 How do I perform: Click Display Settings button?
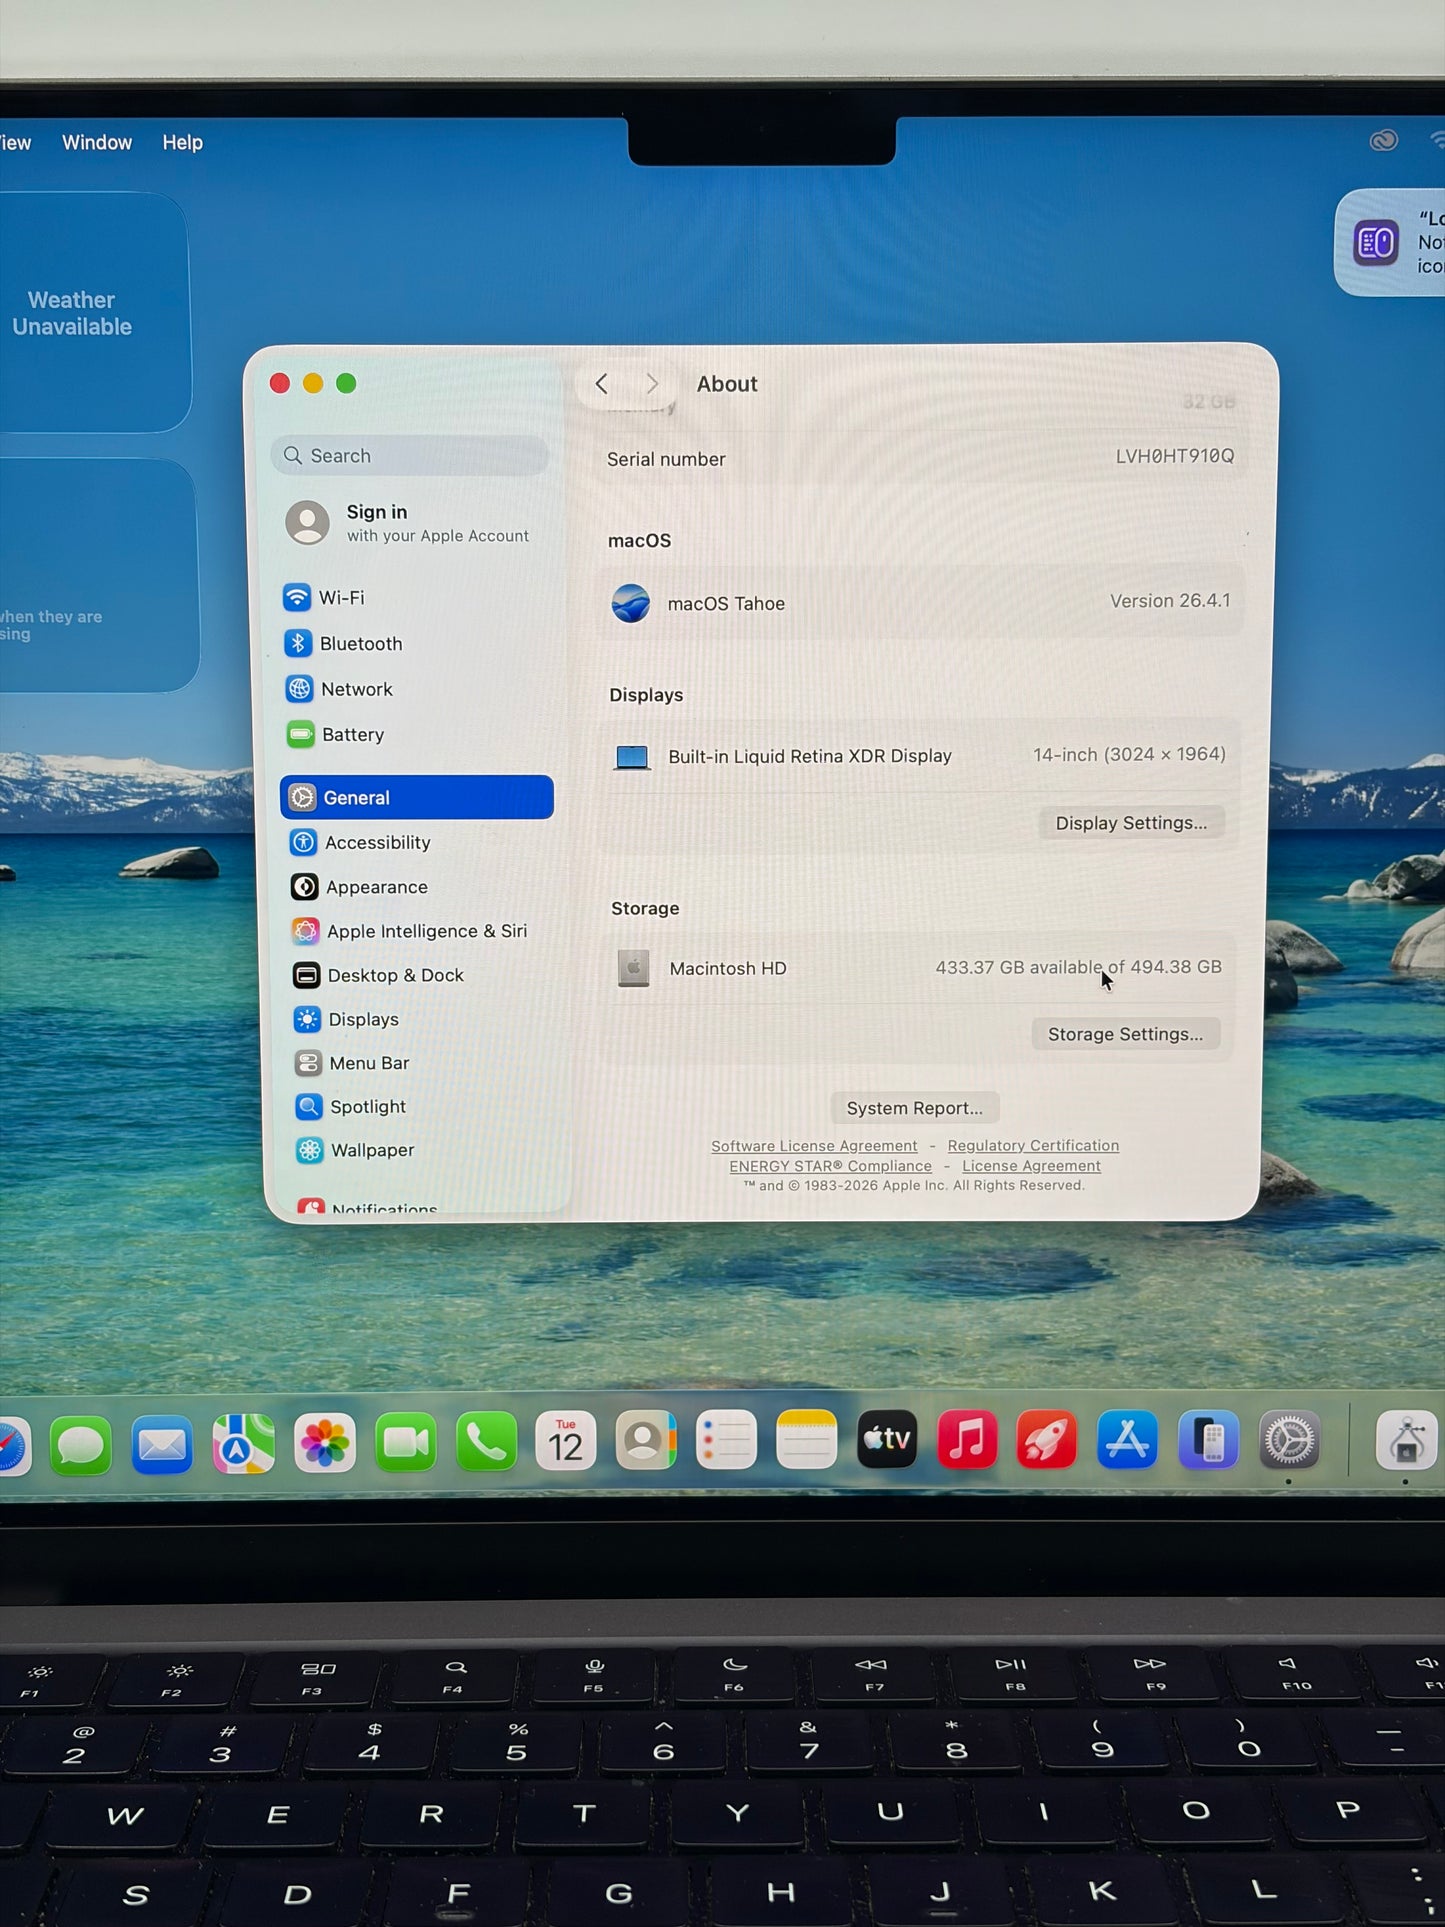pyautogui.click(x=1131, y=823)
